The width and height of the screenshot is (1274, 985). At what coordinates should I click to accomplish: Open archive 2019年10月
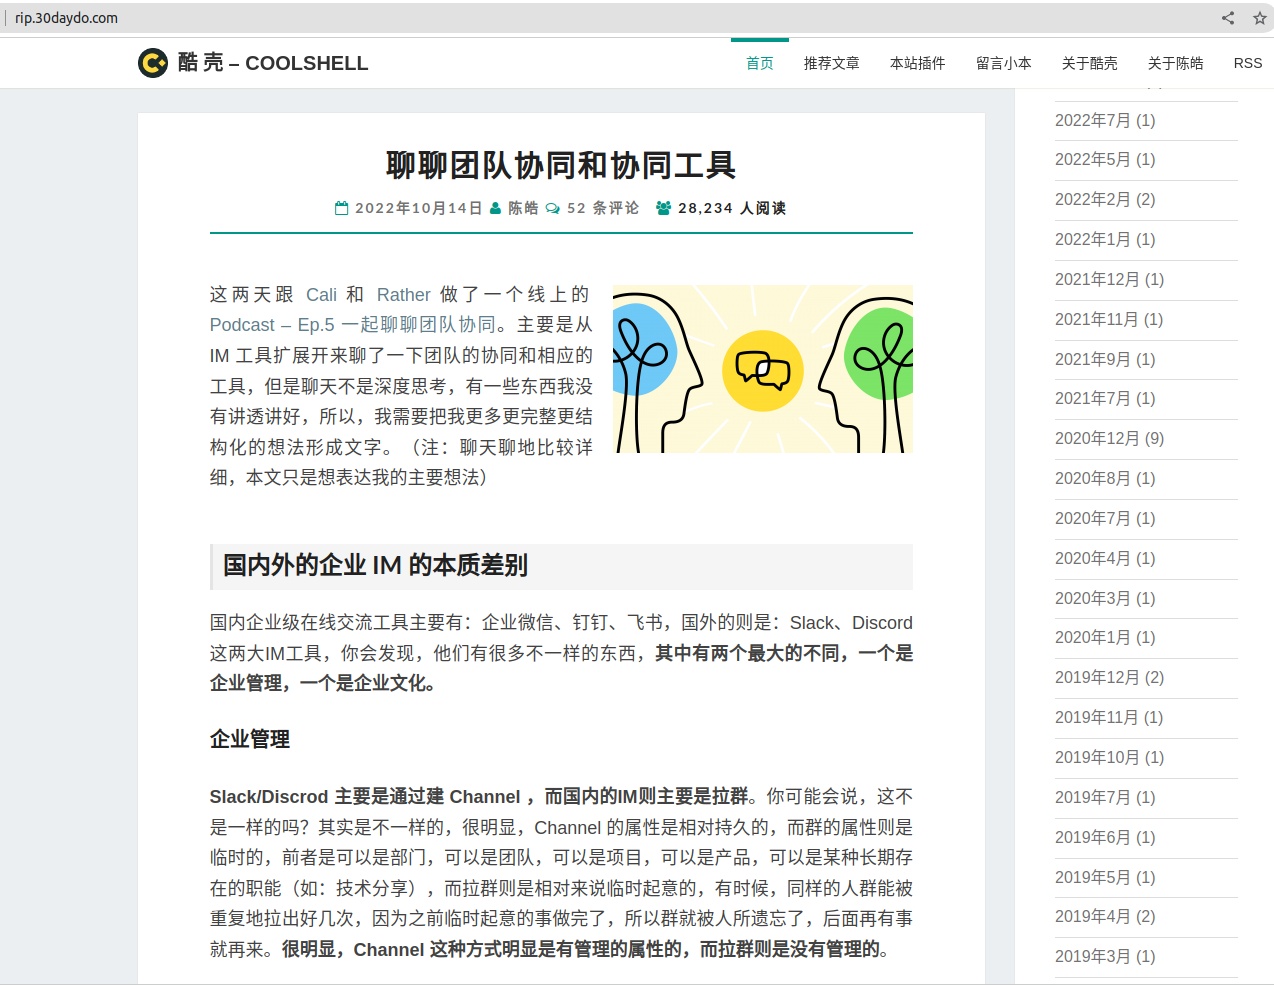click(1110, 757)
